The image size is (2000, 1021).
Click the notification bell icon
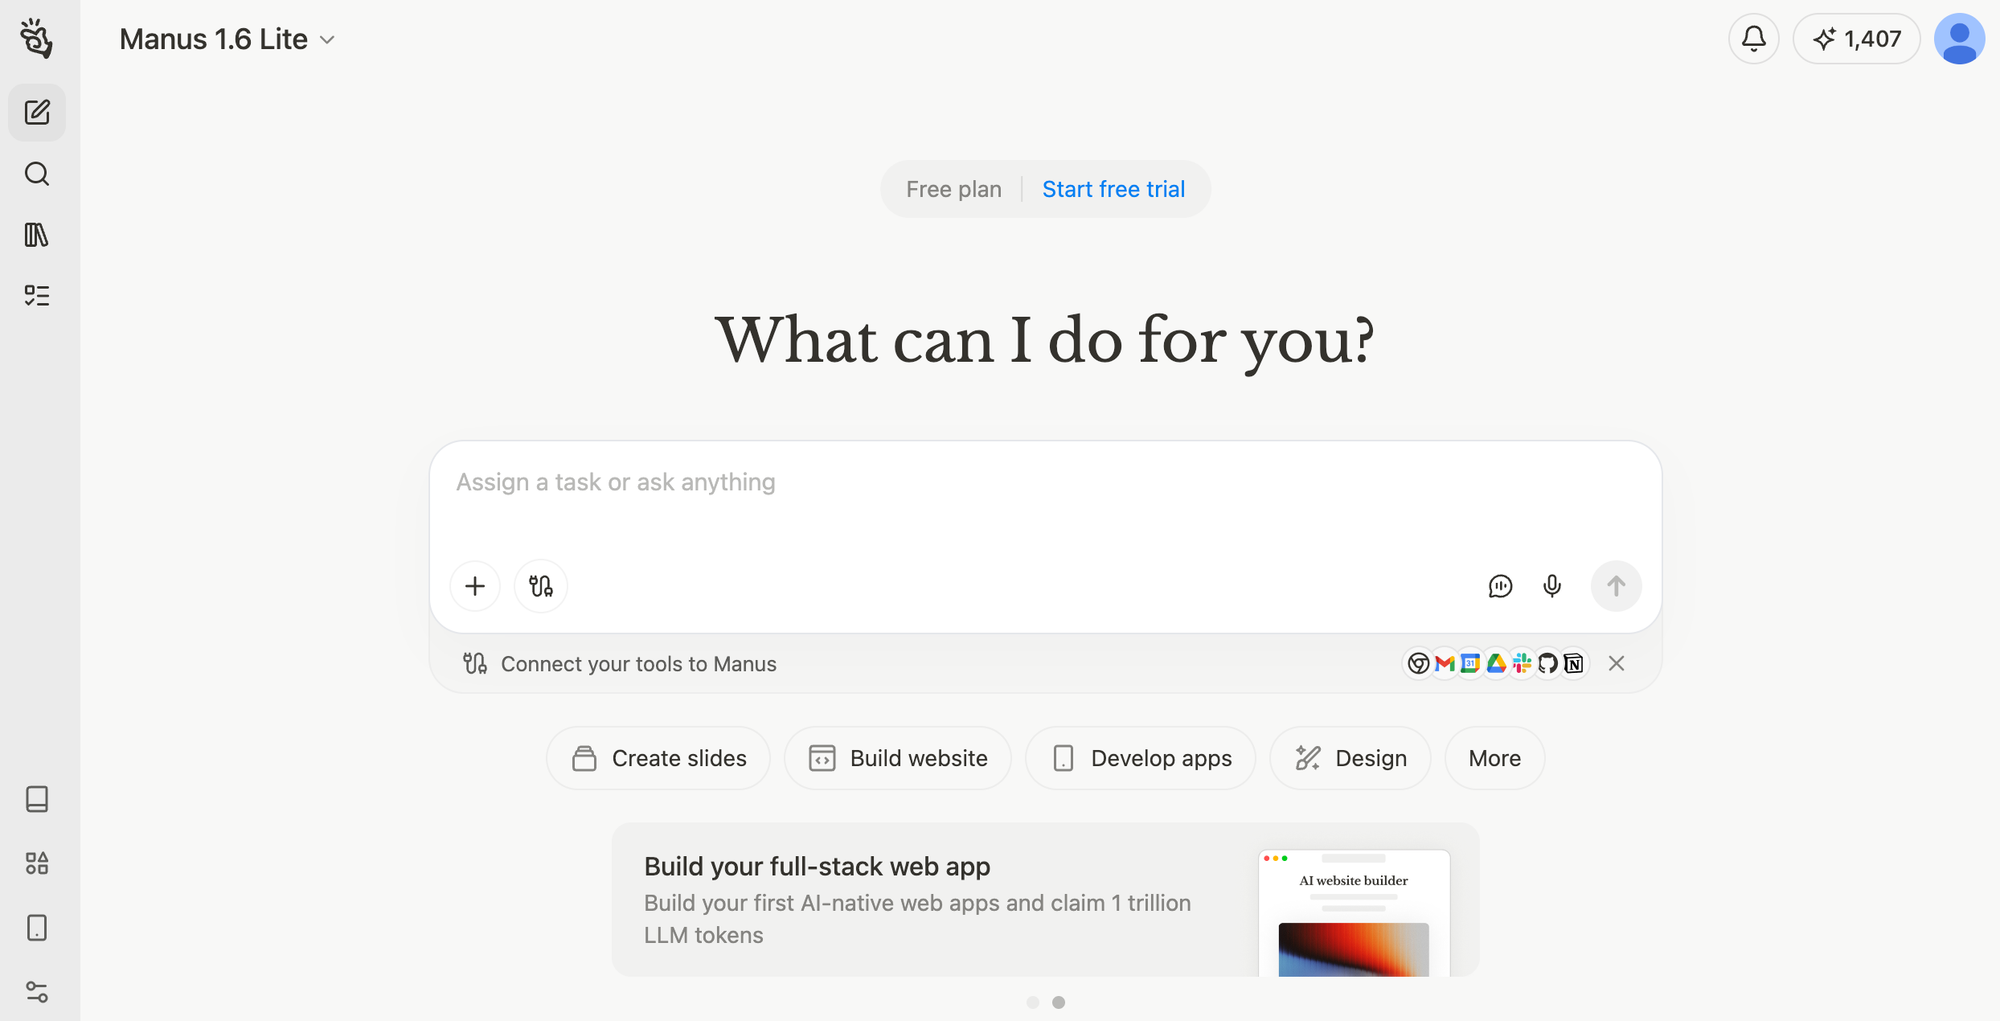[x=1753, y=39]
